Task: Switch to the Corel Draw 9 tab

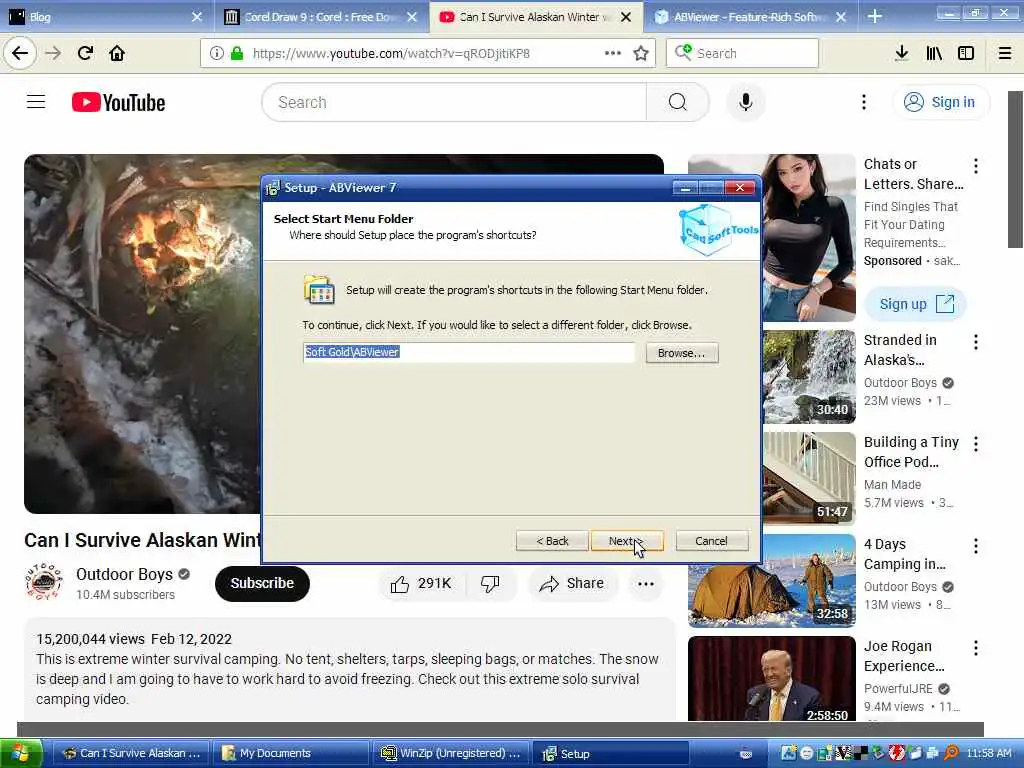Action: pyautogui.click(x=320, y=17)
